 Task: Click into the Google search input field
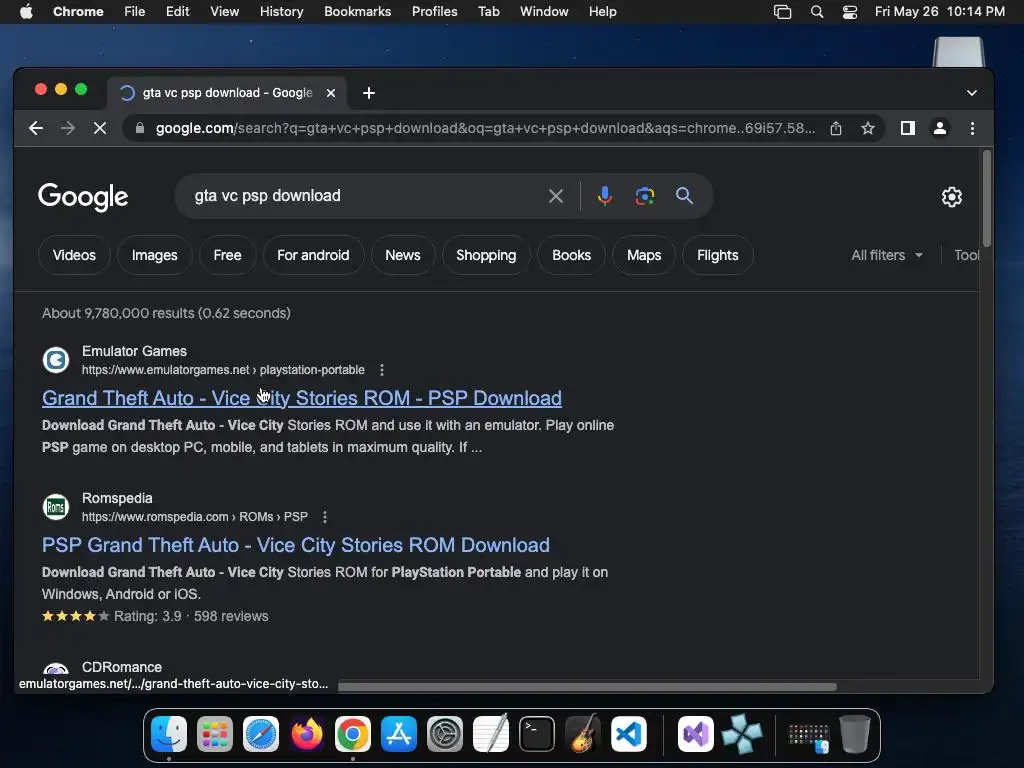(x=366, y=196)
